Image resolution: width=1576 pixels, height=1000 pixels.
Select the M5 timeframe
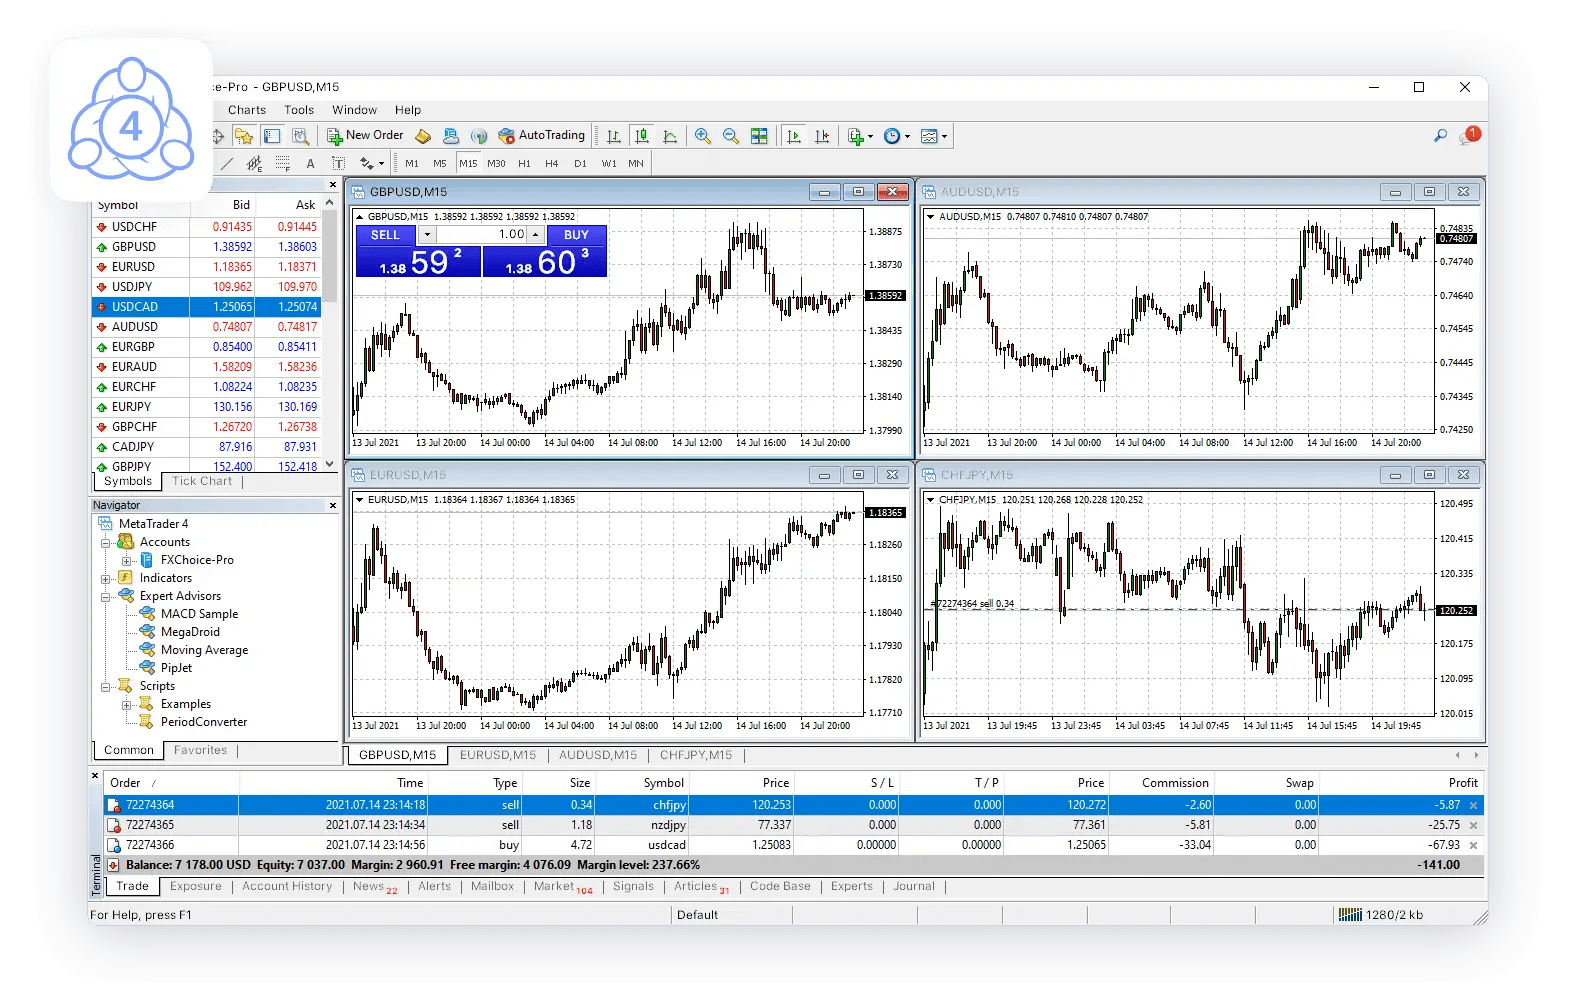click(x=440, y=163)
